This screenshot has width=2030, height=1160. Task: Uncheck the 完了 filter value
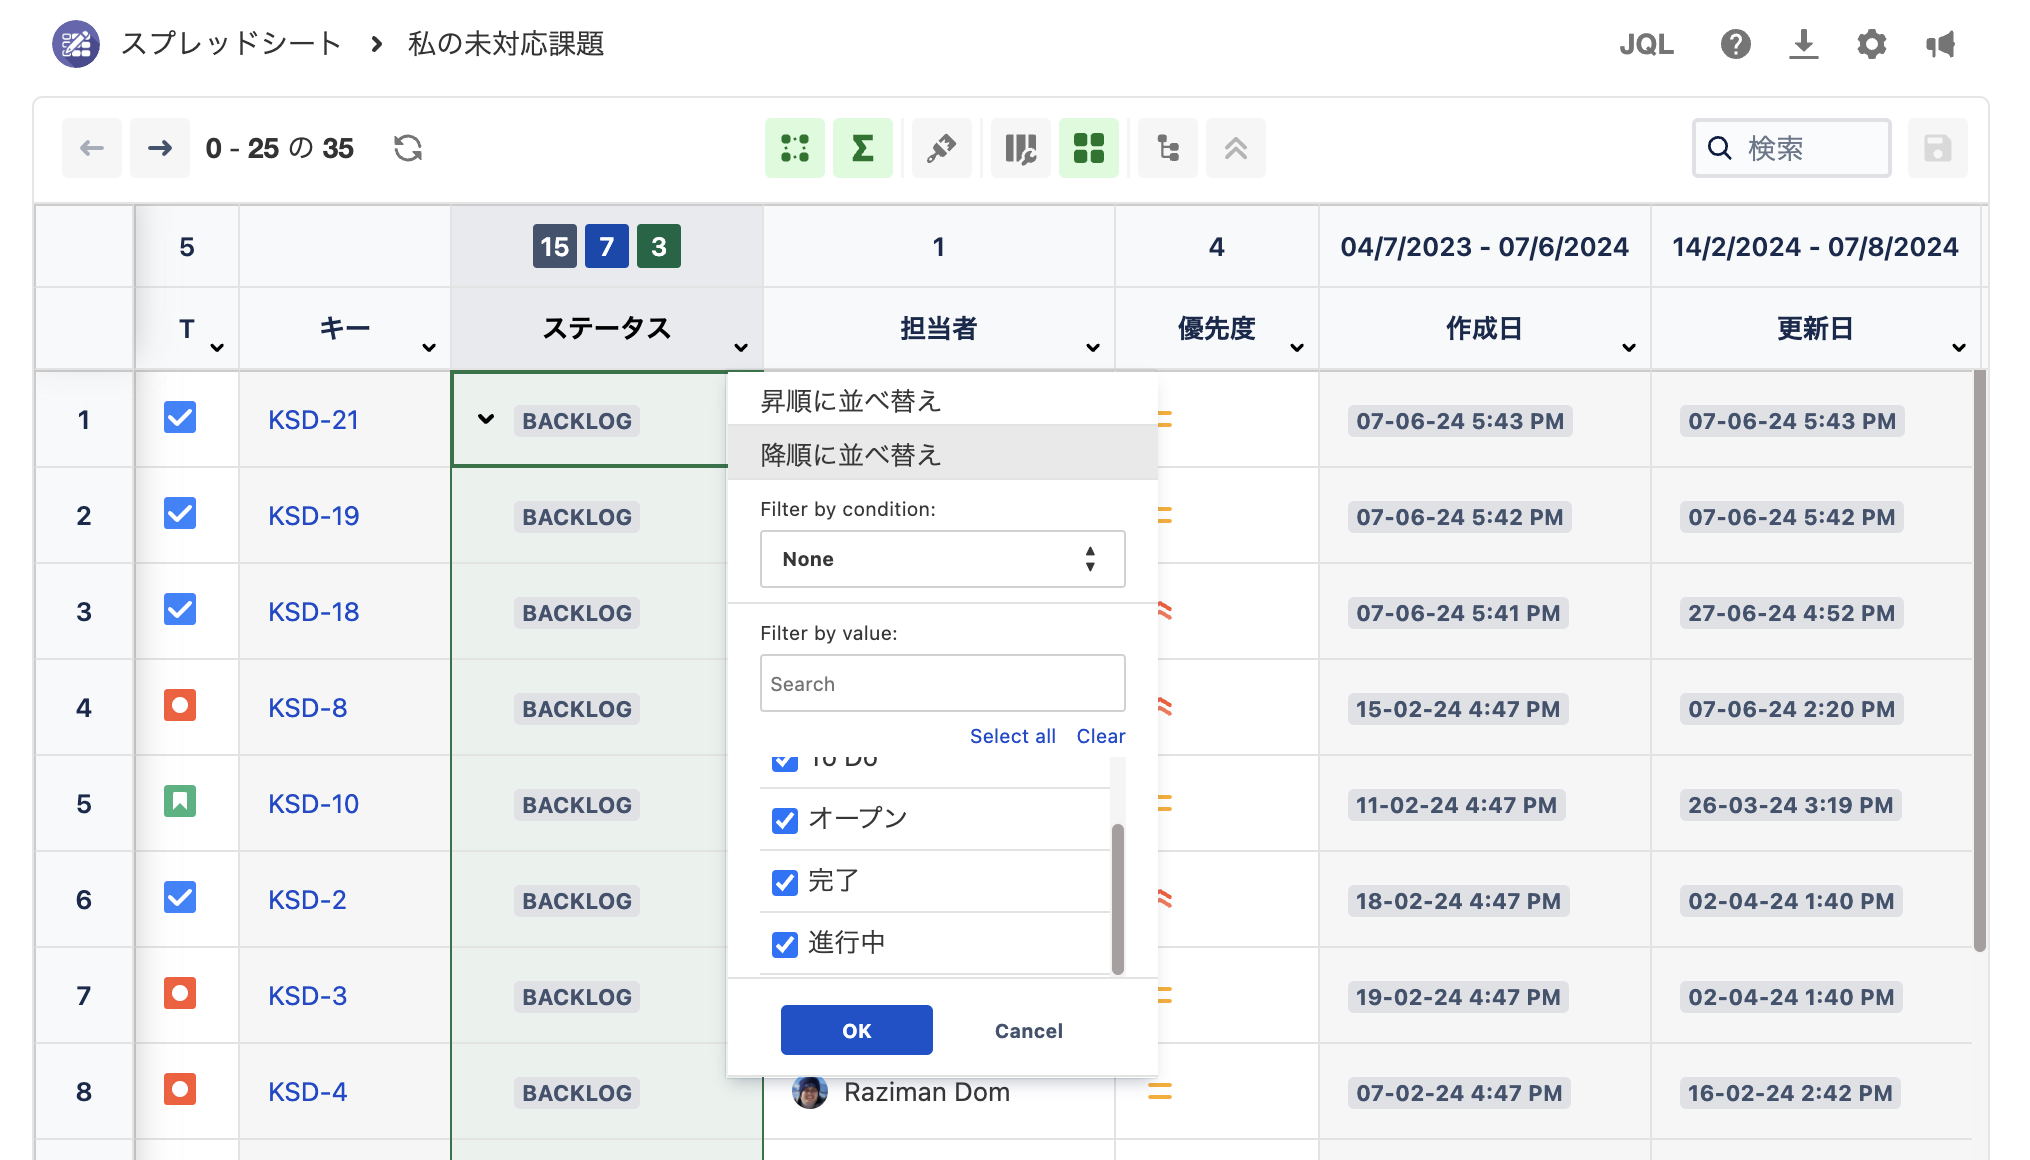pos(785,882)
